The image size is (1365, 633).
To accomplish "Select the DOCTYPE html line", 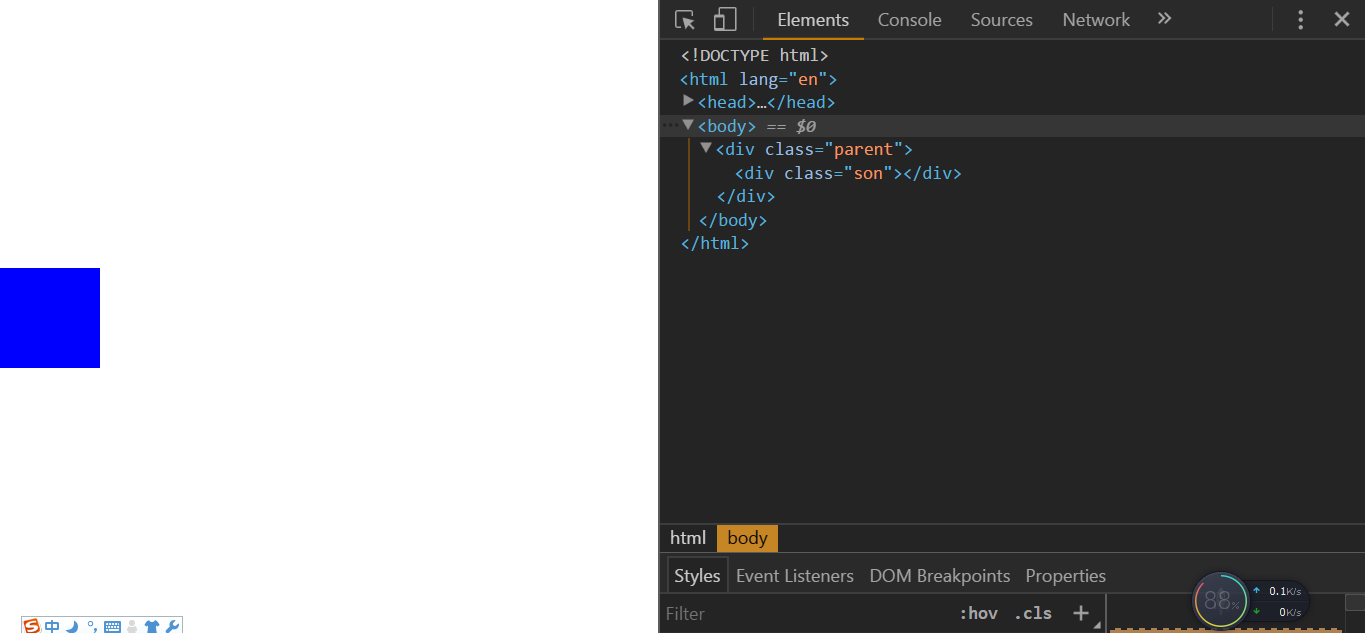I will [755, 56].
